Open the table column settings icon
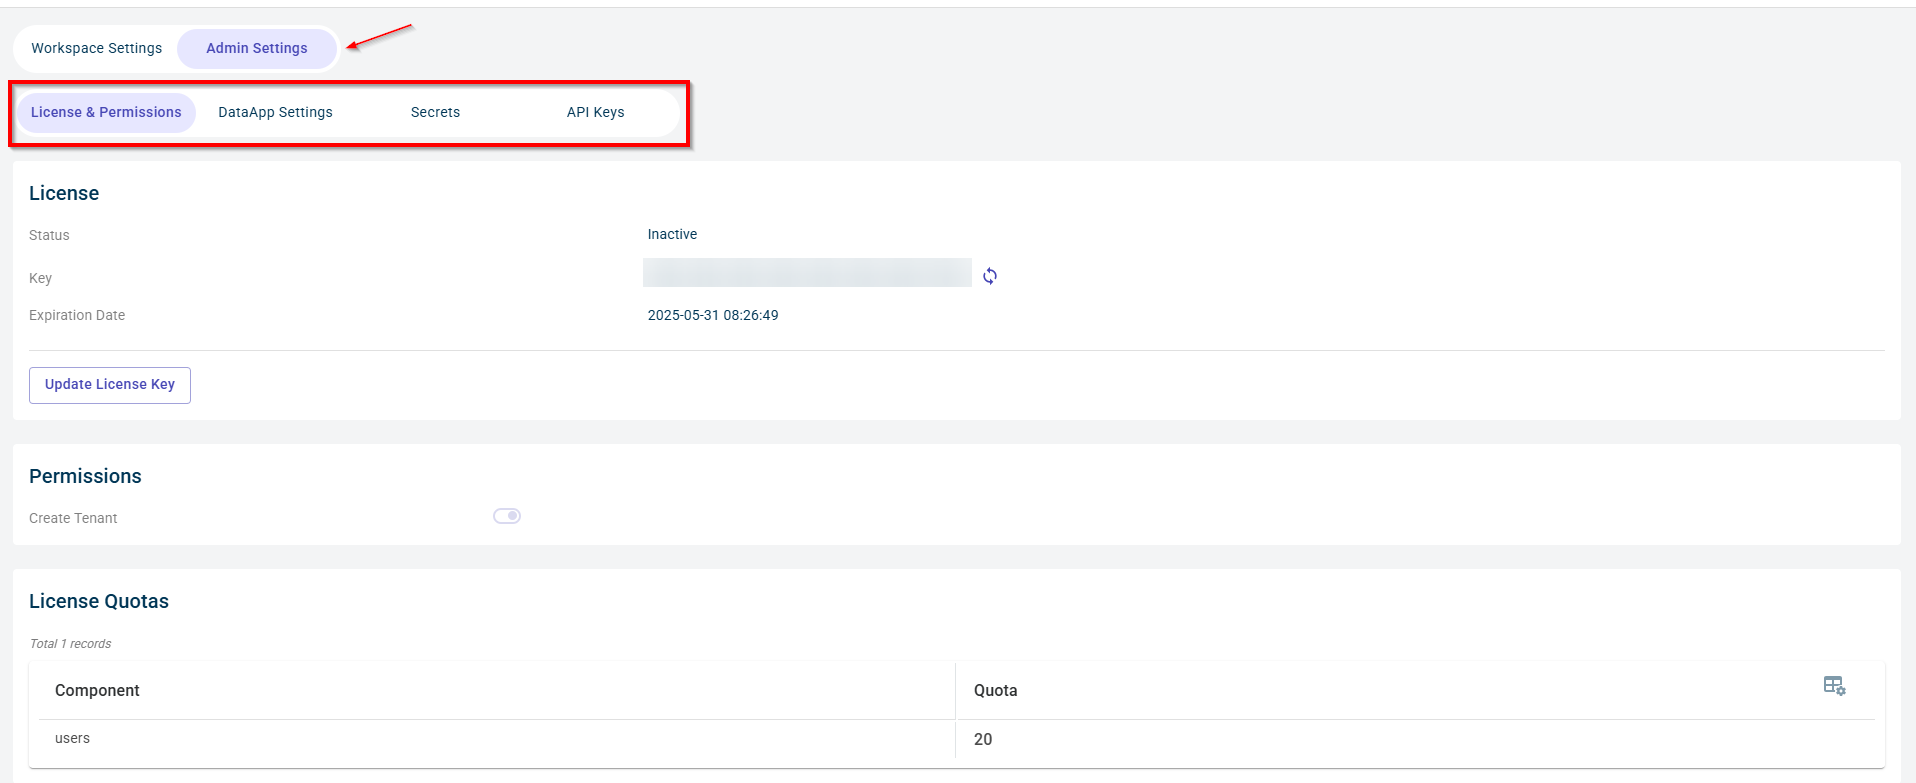Image resolution: width=1916 pixels, height=783 pixels. (x=1833, y=686)
